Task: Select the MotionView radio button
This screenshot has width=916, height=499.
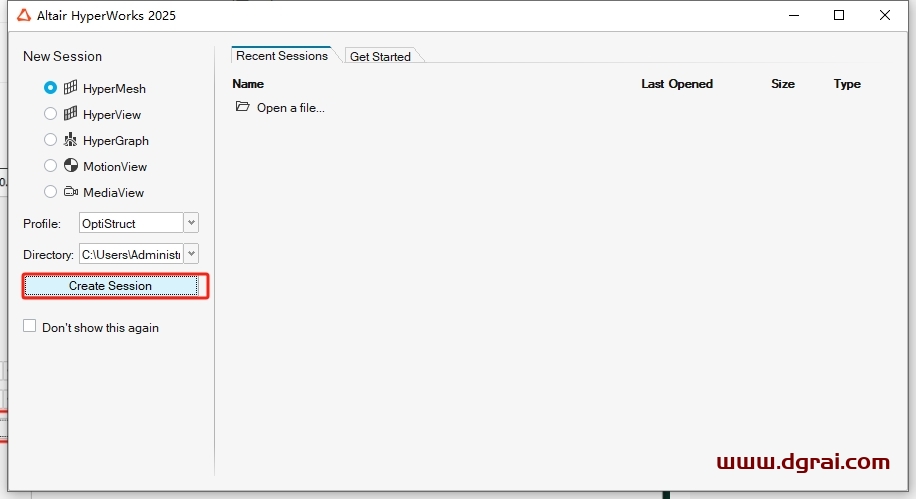Action: 50,165
